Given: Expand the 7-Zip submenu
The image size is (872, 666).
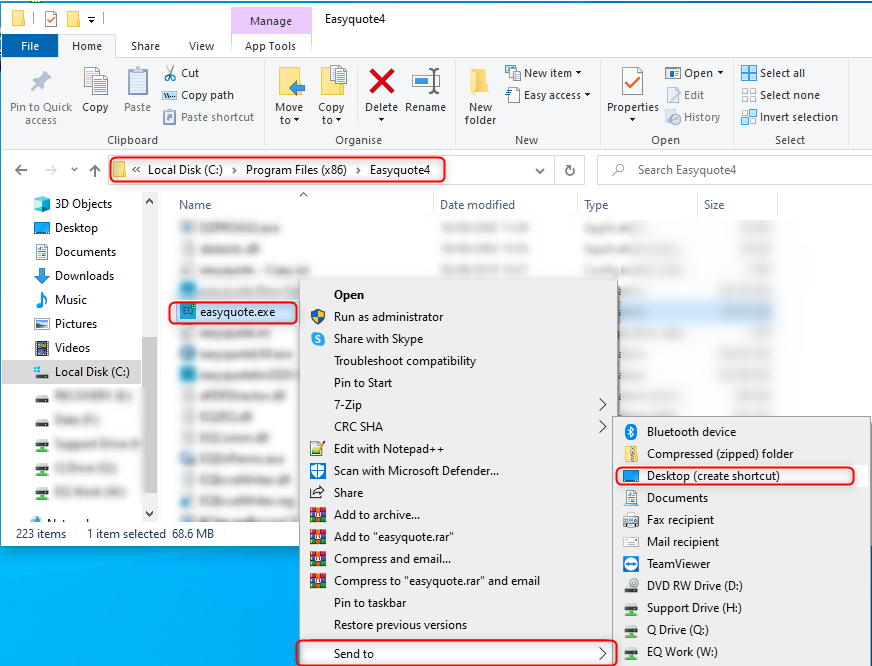Looking at the screenshot, I should [458, 405].
